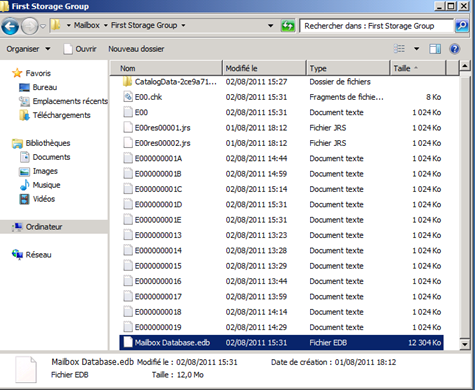The image size is (475, 390).
Task: Expand arrow before Mailbox breadcrumb
Action: (68, 25)
